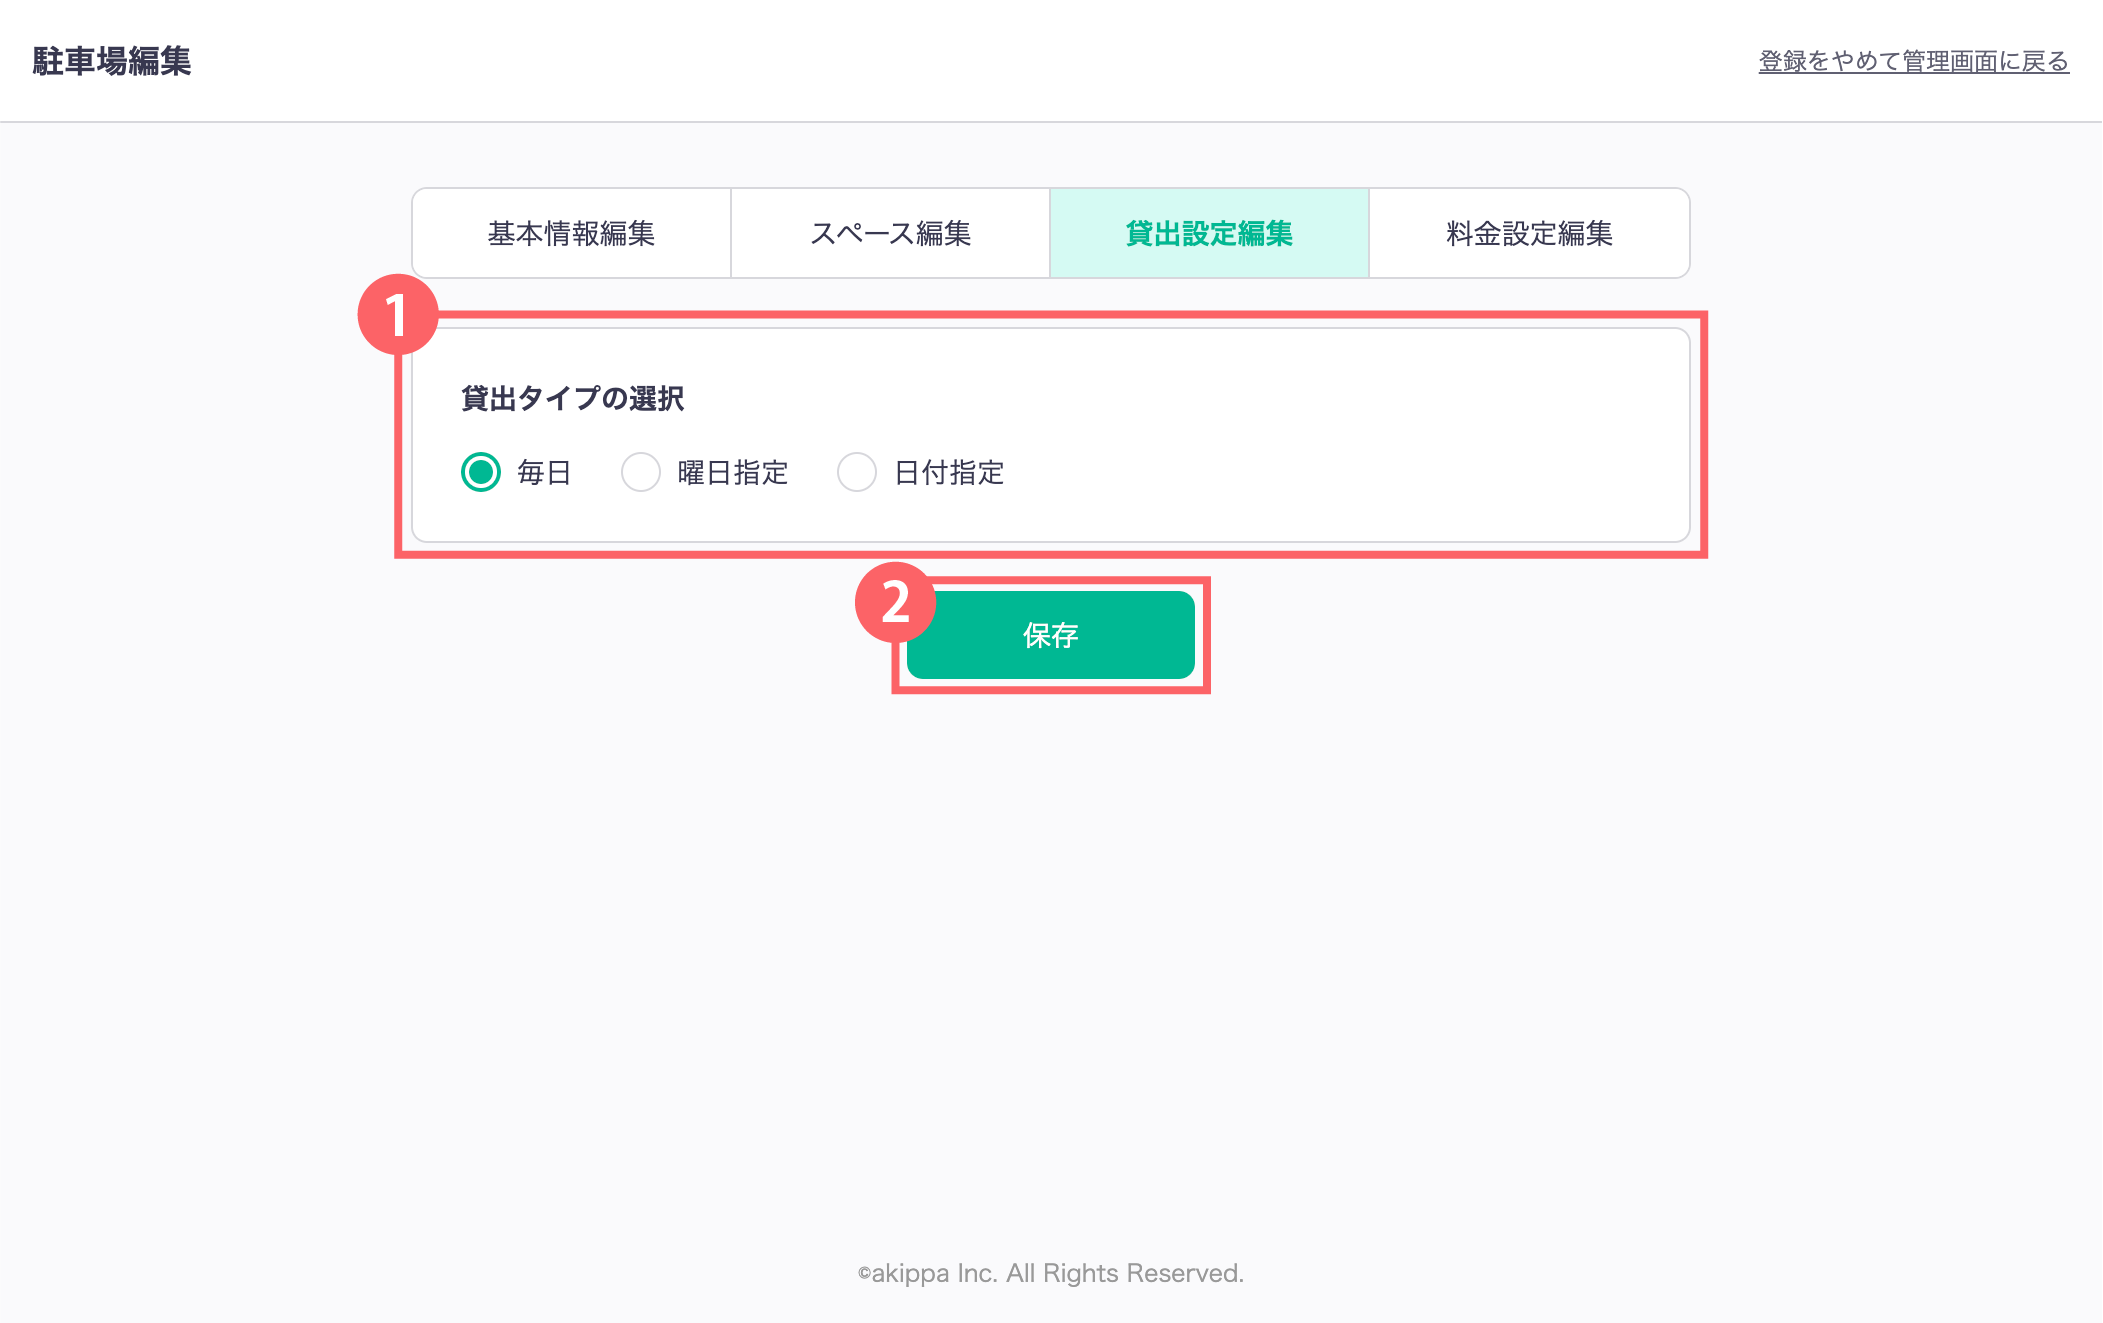This screenshot has width=2103, height=1323.
Task: Click the 駐車場編集 page heading
Action: point(112,61)
